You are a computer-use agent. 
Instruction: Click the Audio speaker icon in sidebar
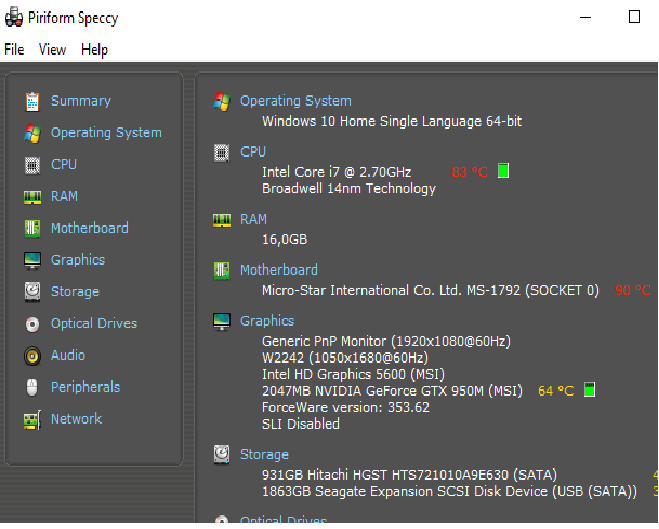tap(32, 356)
